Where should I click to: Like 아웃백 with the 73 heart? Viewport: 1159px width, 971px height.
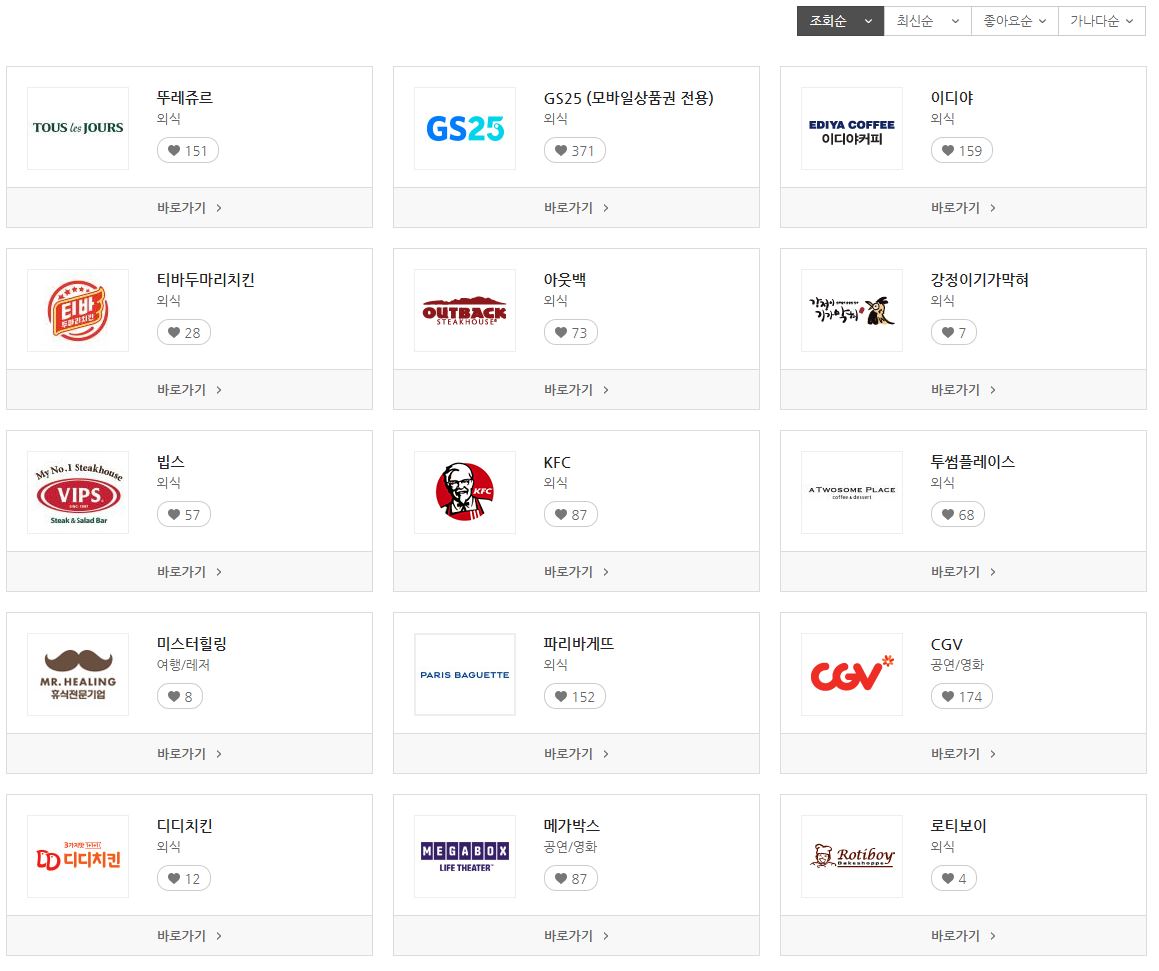[x=571, y=333]
